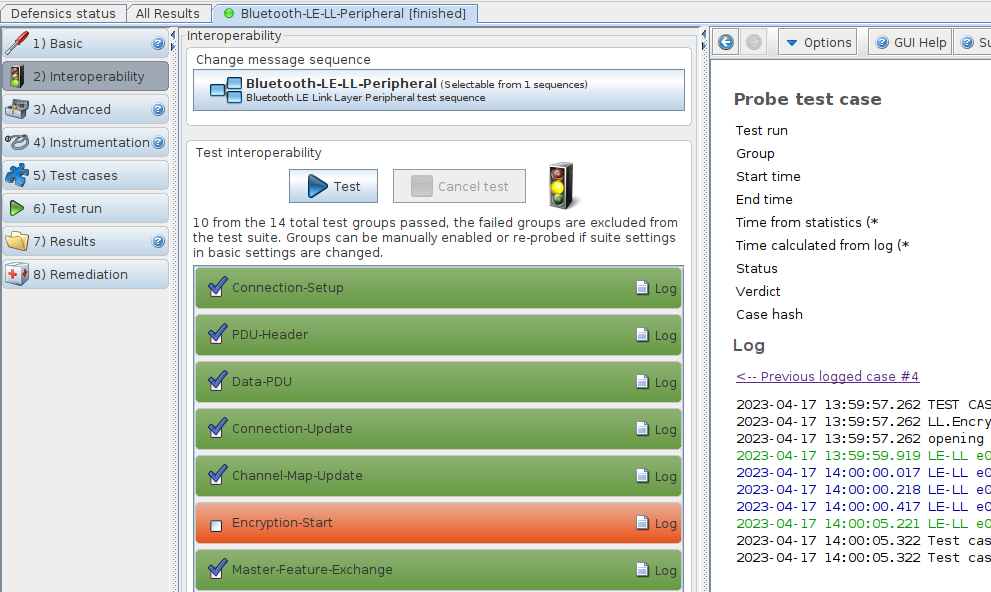991x592 pixels.
Task: Click the back arrow navigation icon
Action: pyautogui.click(x=726, y=42)
